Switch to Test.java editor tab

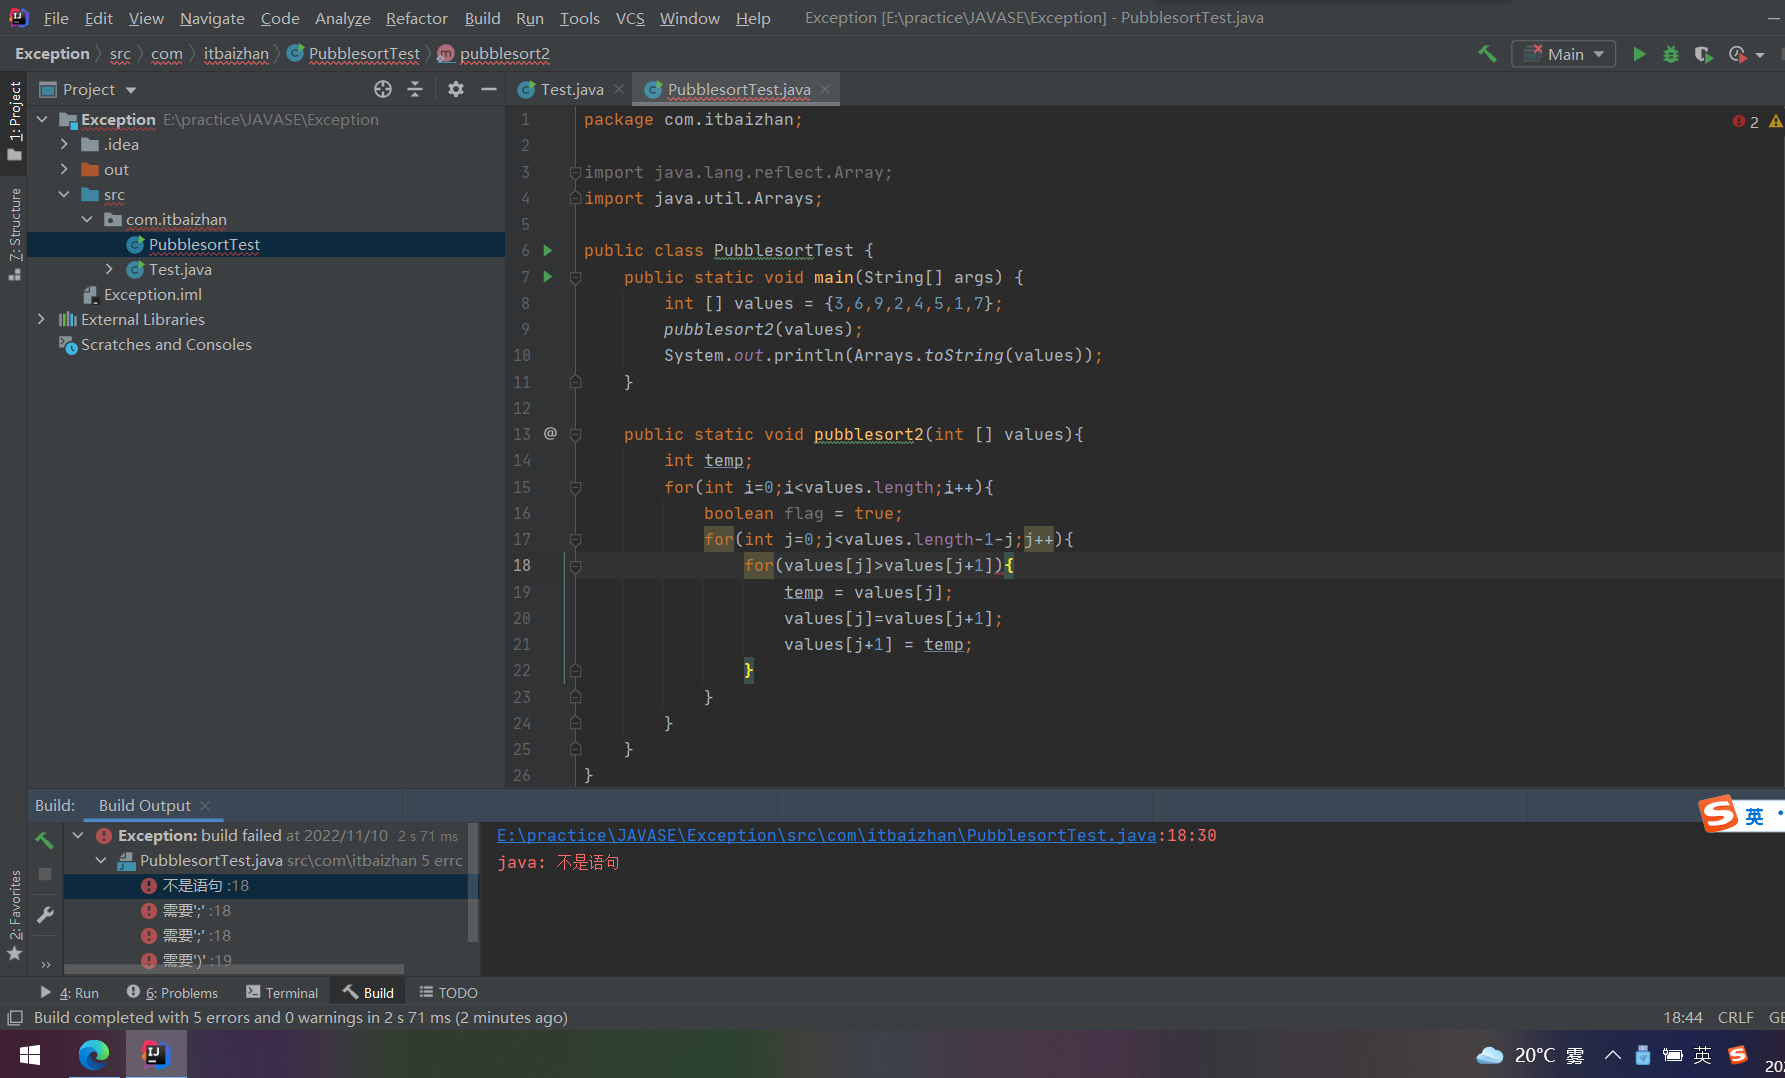tap(572, 89)
